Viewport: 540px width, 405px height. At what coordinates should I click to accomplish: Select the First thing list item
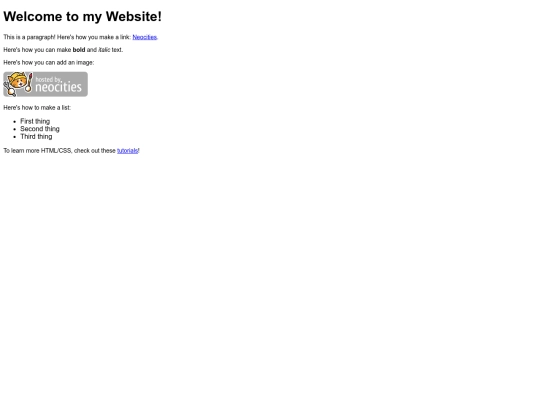click(x=35, y=121)
